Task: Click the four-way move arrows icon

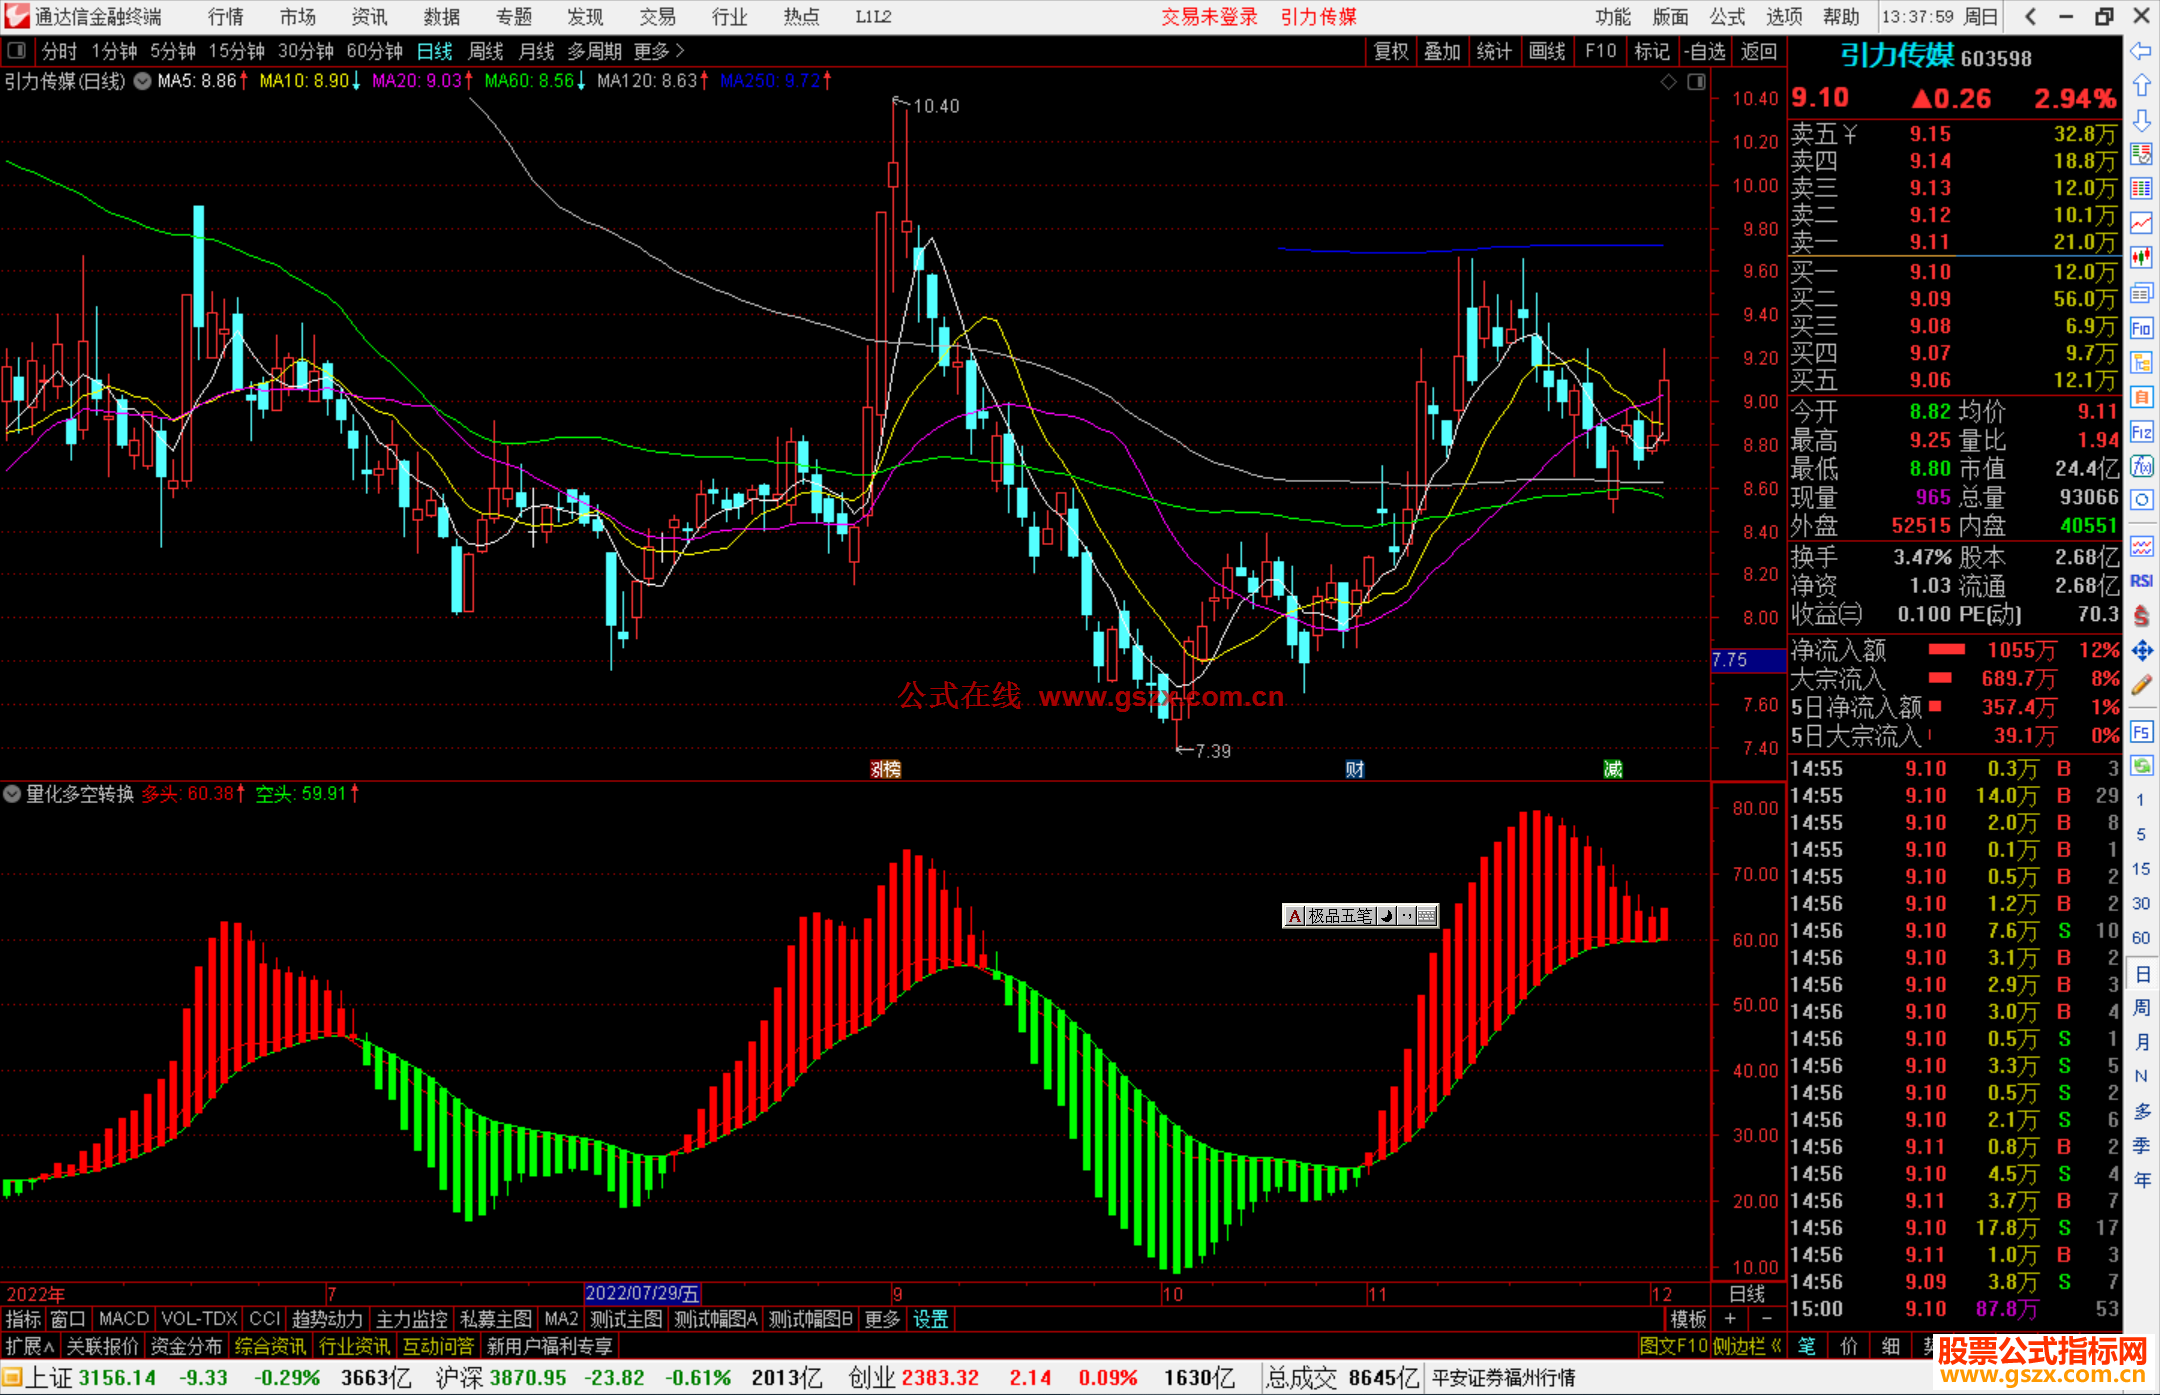Action: (2141, 651)
